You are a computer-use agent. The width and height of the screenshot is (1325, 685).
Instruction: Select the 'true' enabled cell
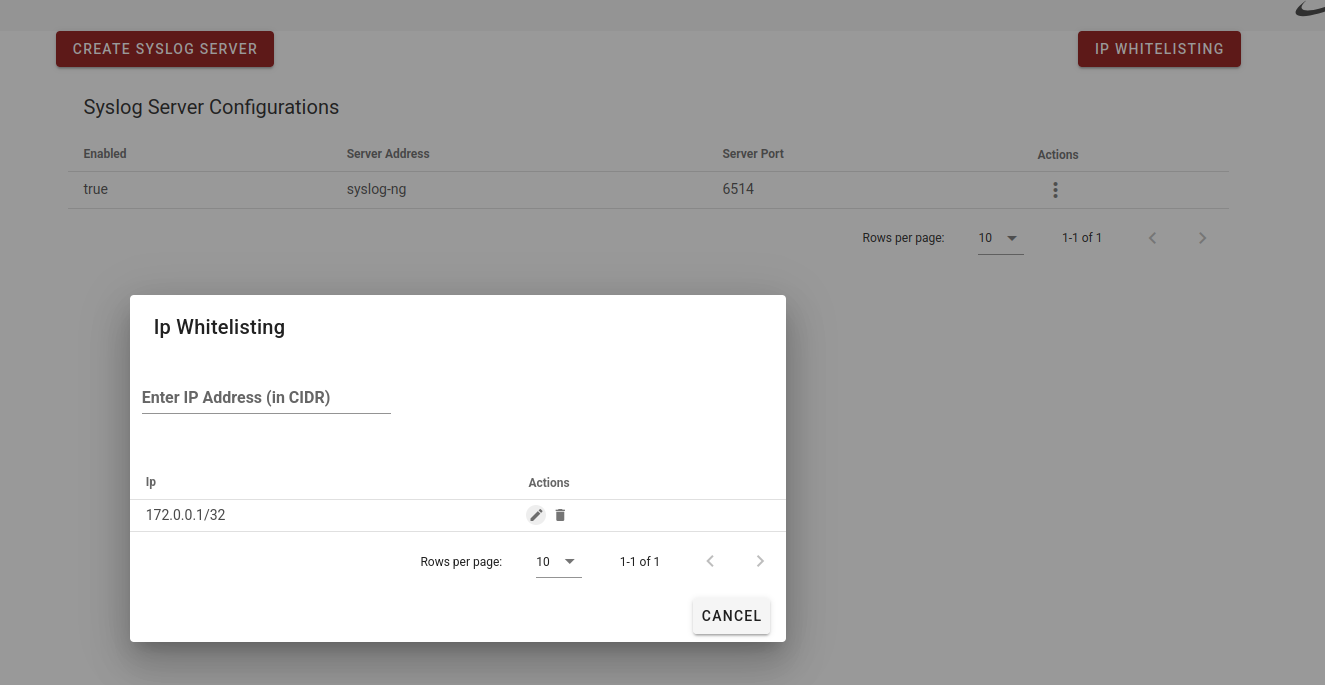96,189
